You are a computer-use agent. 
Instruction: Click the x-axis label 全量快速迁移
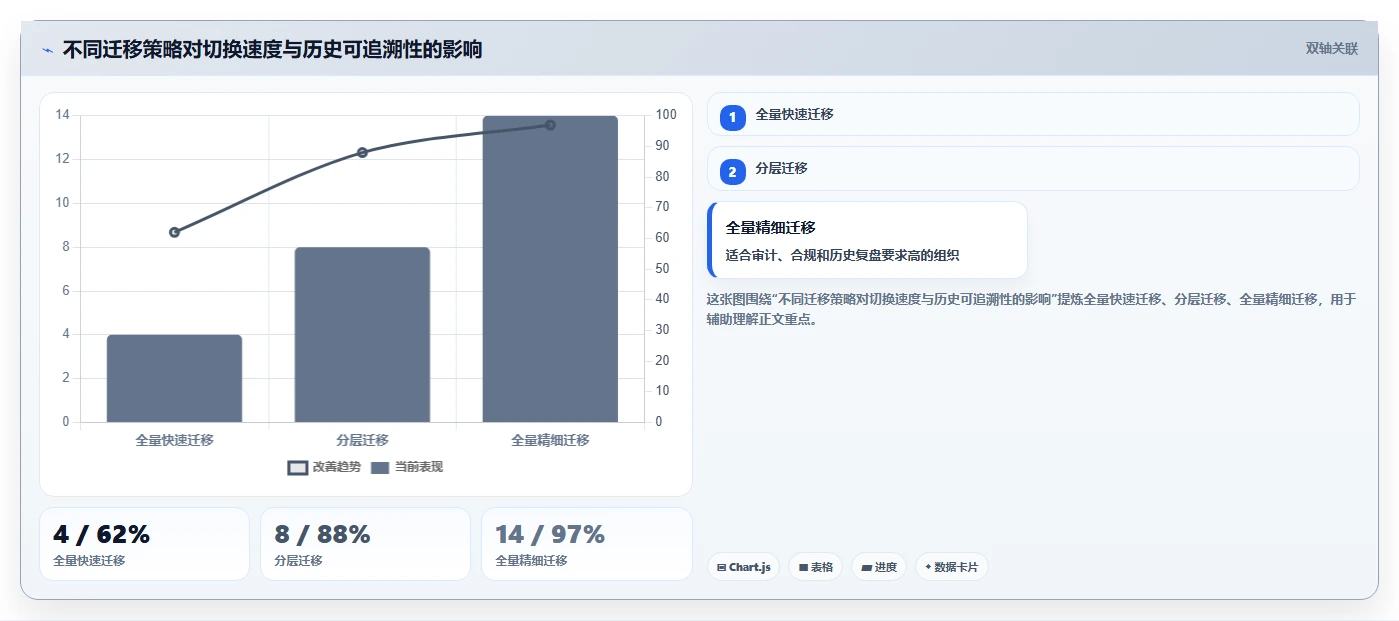pos(174,440)
